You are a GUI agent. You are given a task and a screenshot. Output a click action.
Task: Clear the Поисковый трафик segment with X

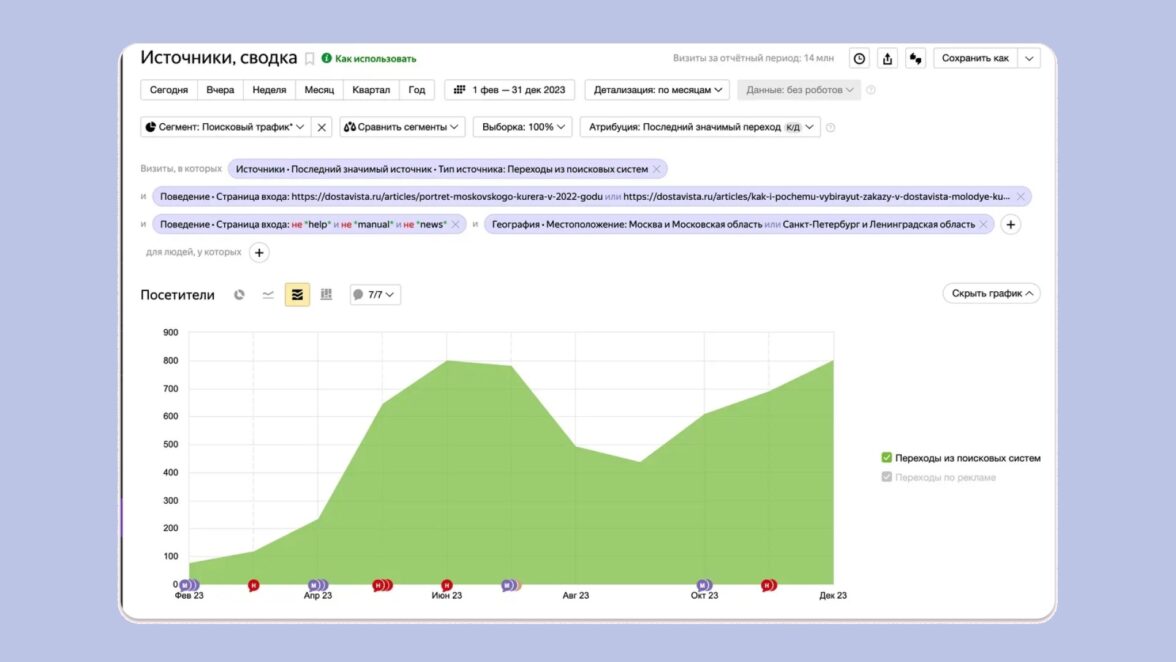click(x=321, y=127)
